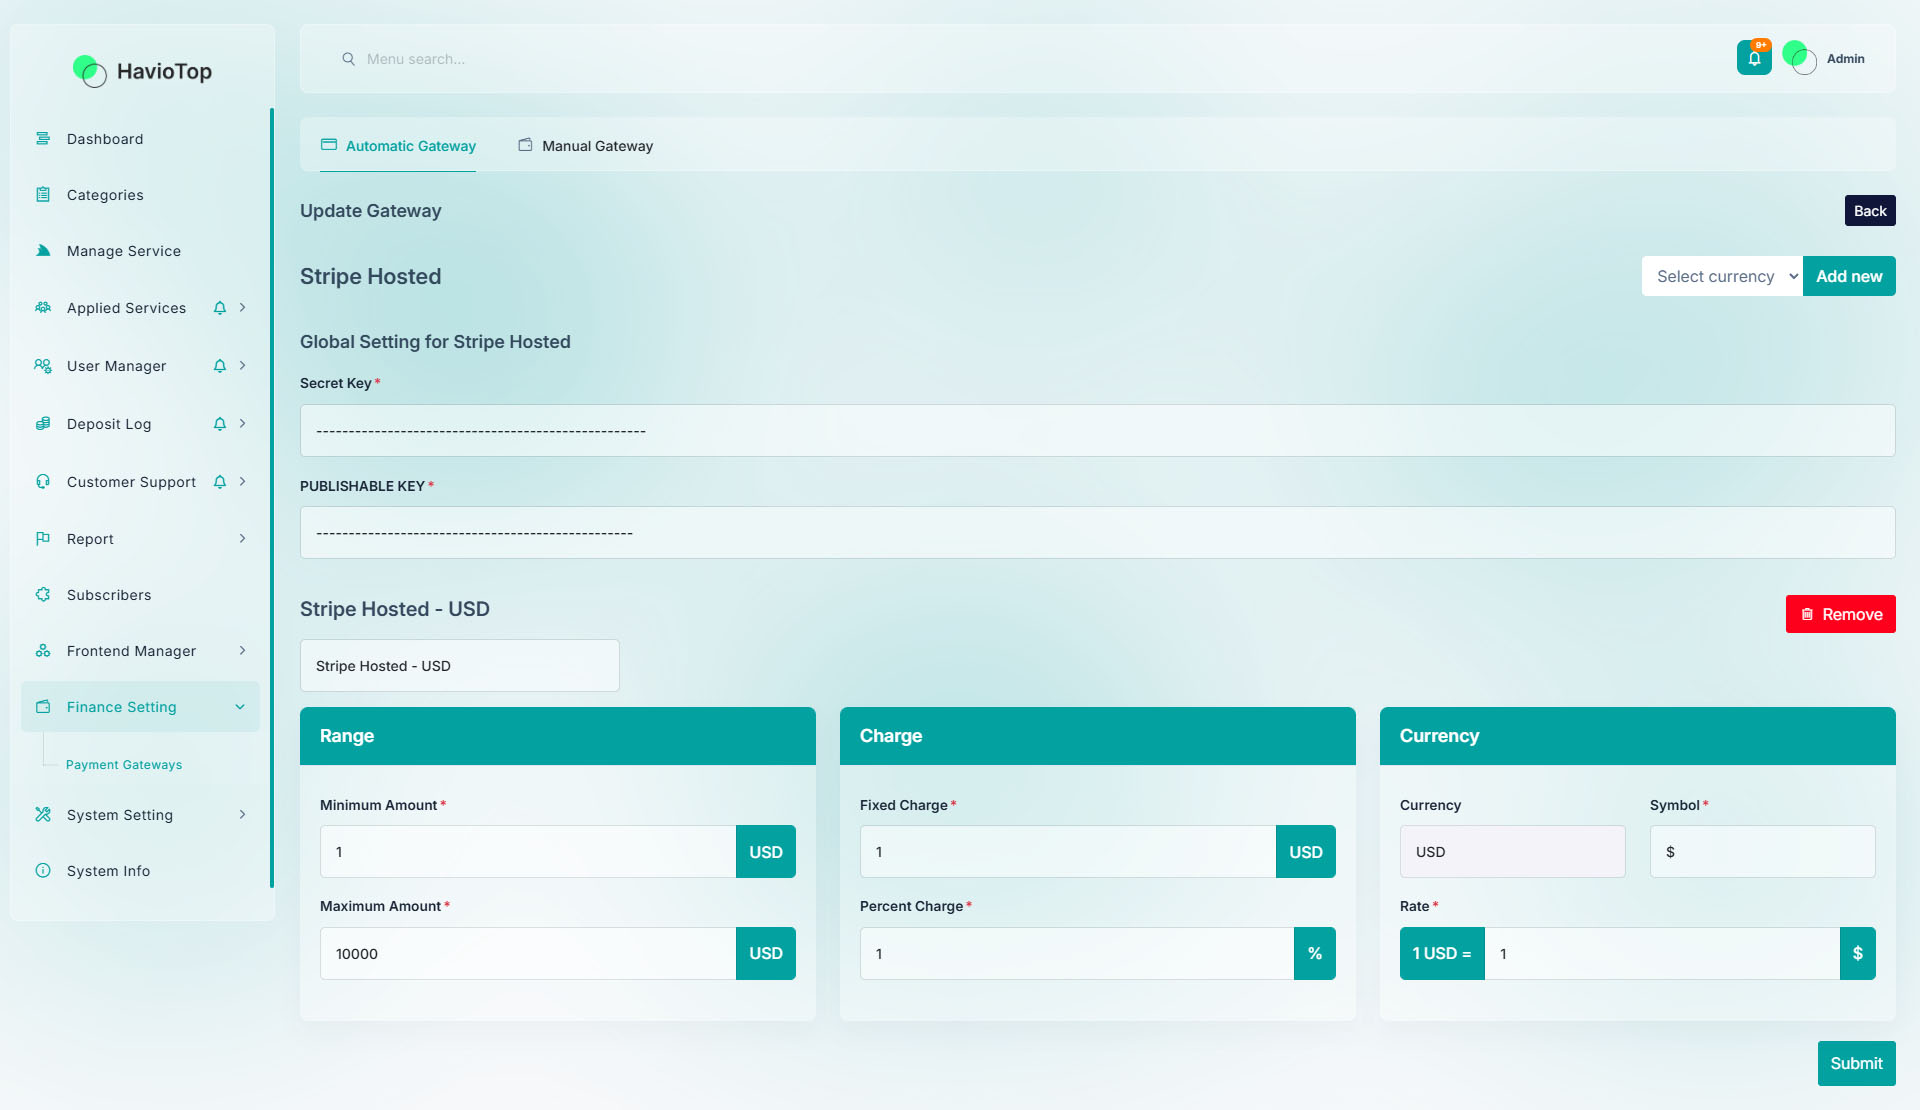This screenshot has width=1920, height=1110.
Task: Click the Manage Service sidebar icon
Action: point(43,251)
